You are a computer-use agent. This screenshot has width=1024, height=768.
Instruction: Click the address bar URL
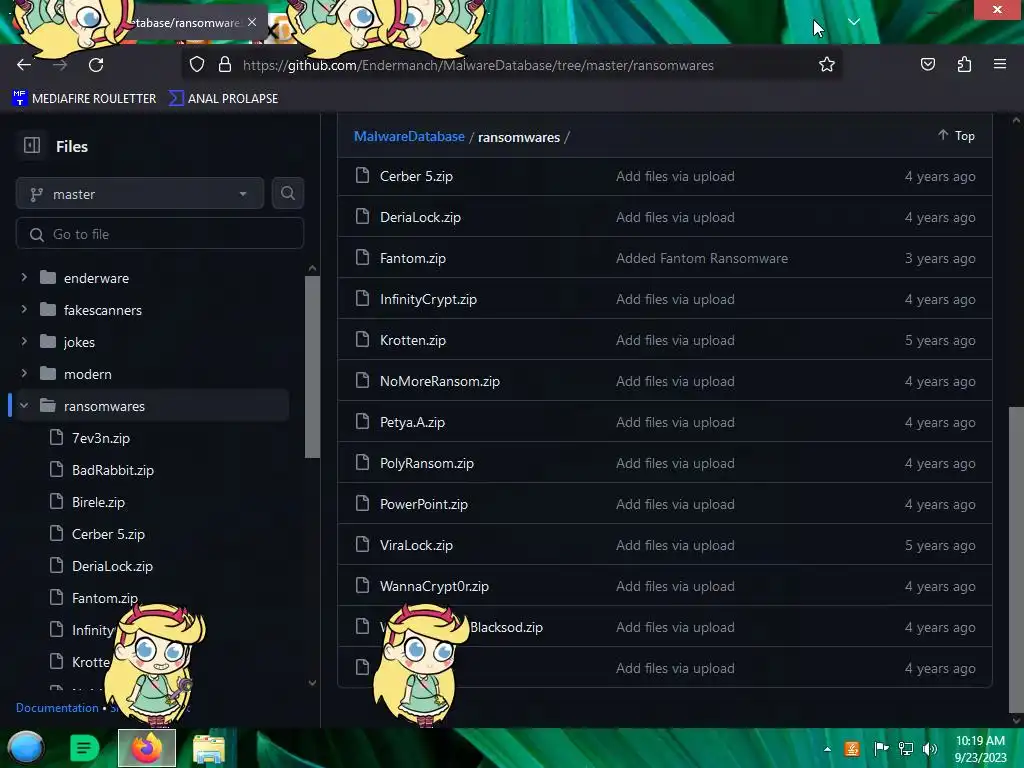pos(478,65)
